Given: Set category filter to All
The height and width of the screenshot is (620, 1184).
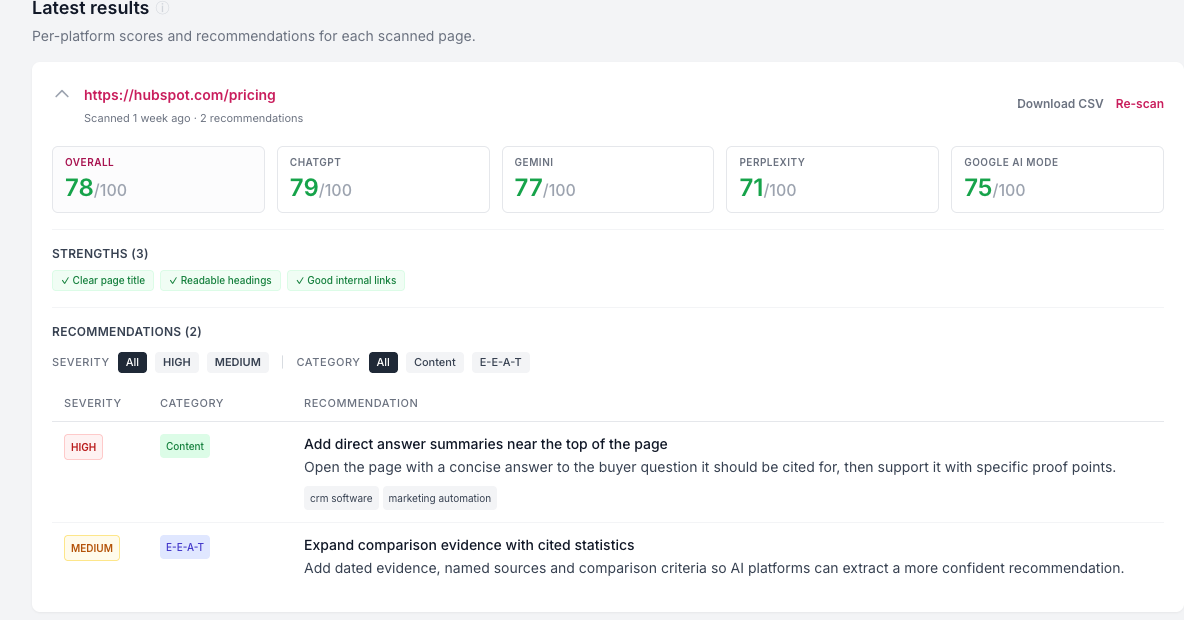Looking at the screenshot, I should click(383, 362).
